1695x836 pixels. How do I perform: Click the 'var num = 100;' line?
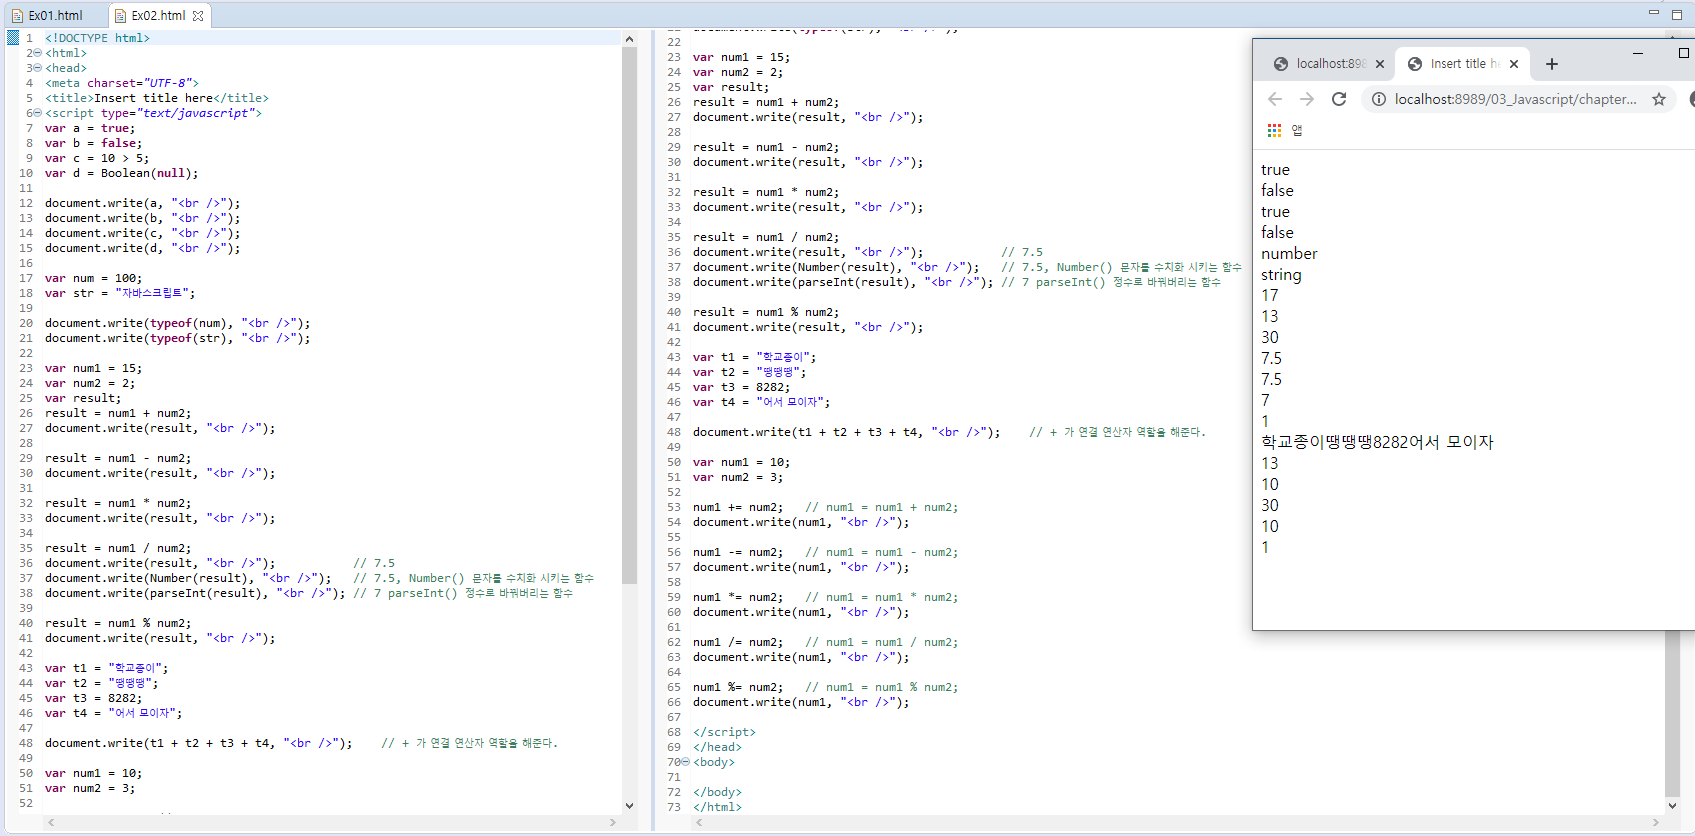click(94, 278)
